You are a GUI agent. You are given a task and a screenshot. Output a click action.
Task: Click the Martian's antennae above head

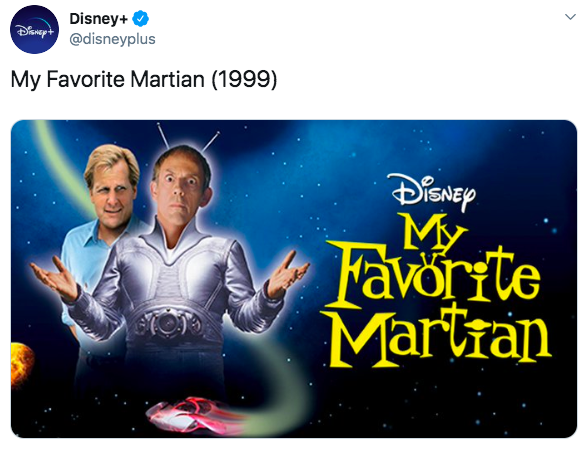[186, 136]
